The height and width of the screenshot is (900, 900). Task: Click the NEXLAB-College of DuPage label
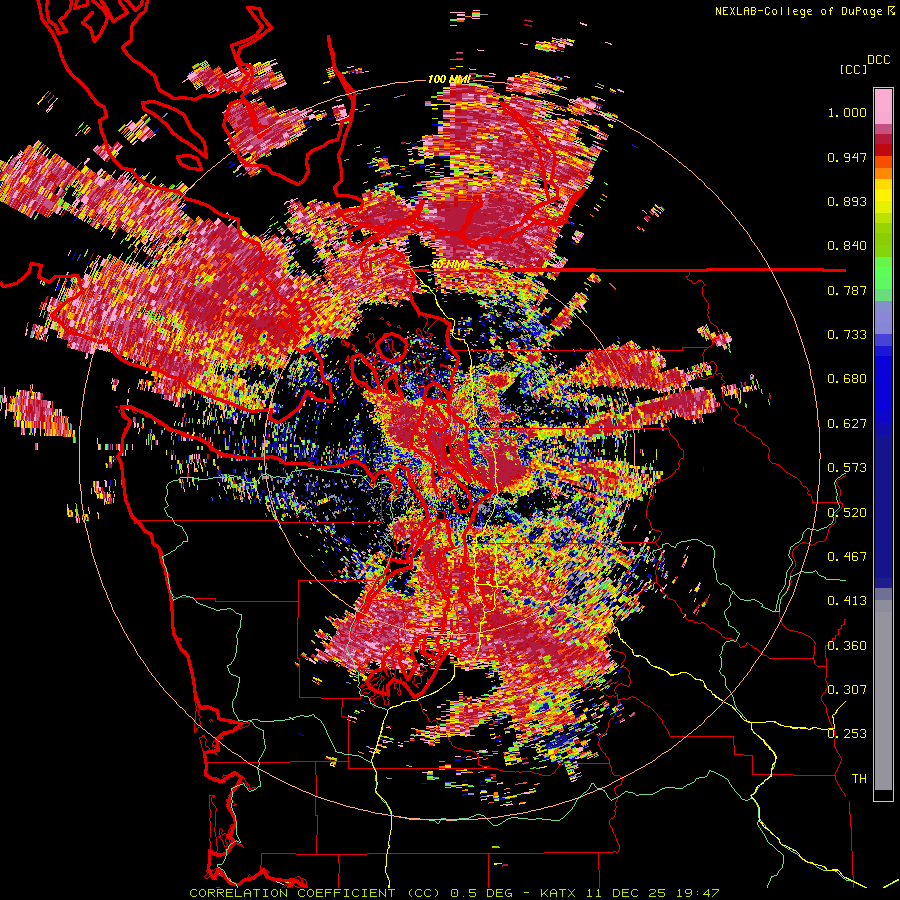(x=801, y=11)
